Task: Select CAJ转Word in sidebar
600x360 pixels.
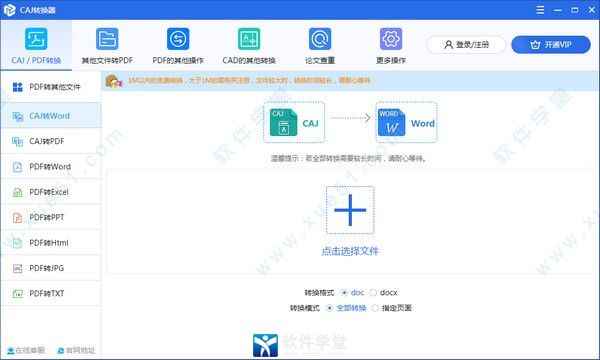Action: click(x=51, y=116)
